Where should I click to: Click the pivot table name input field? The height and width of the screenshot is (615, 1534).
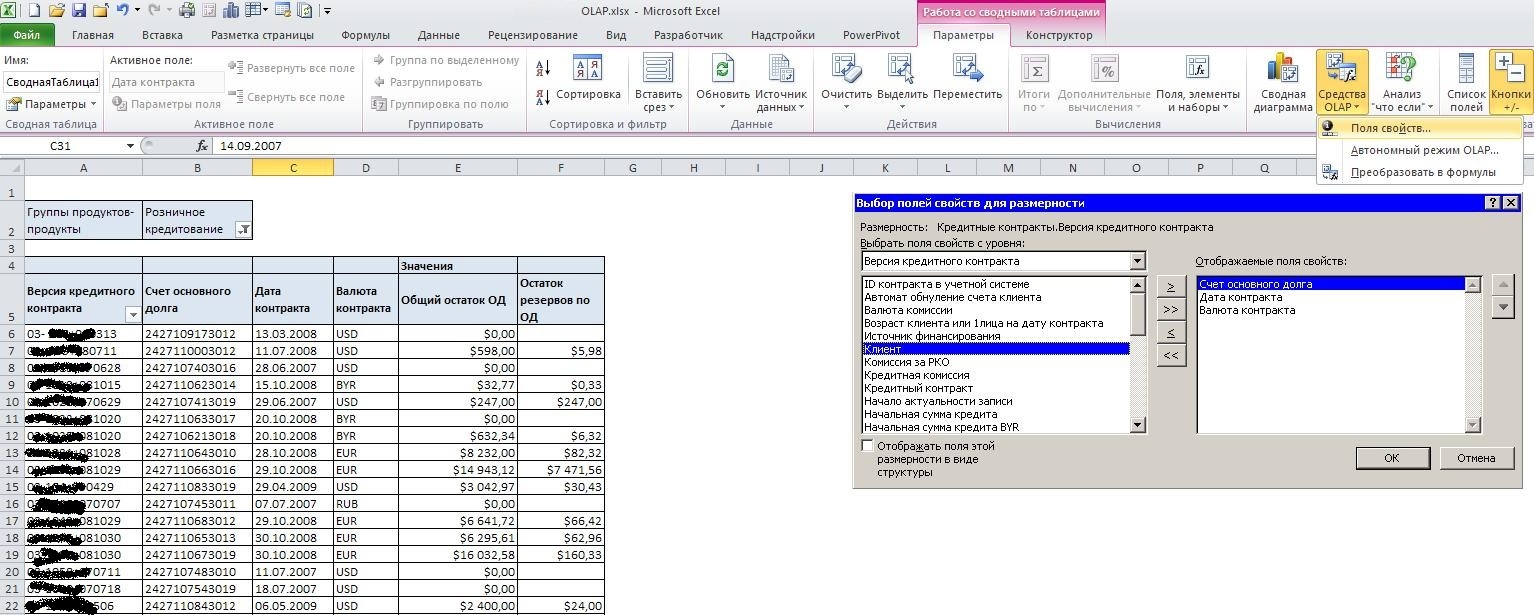[x=51, y=82]
